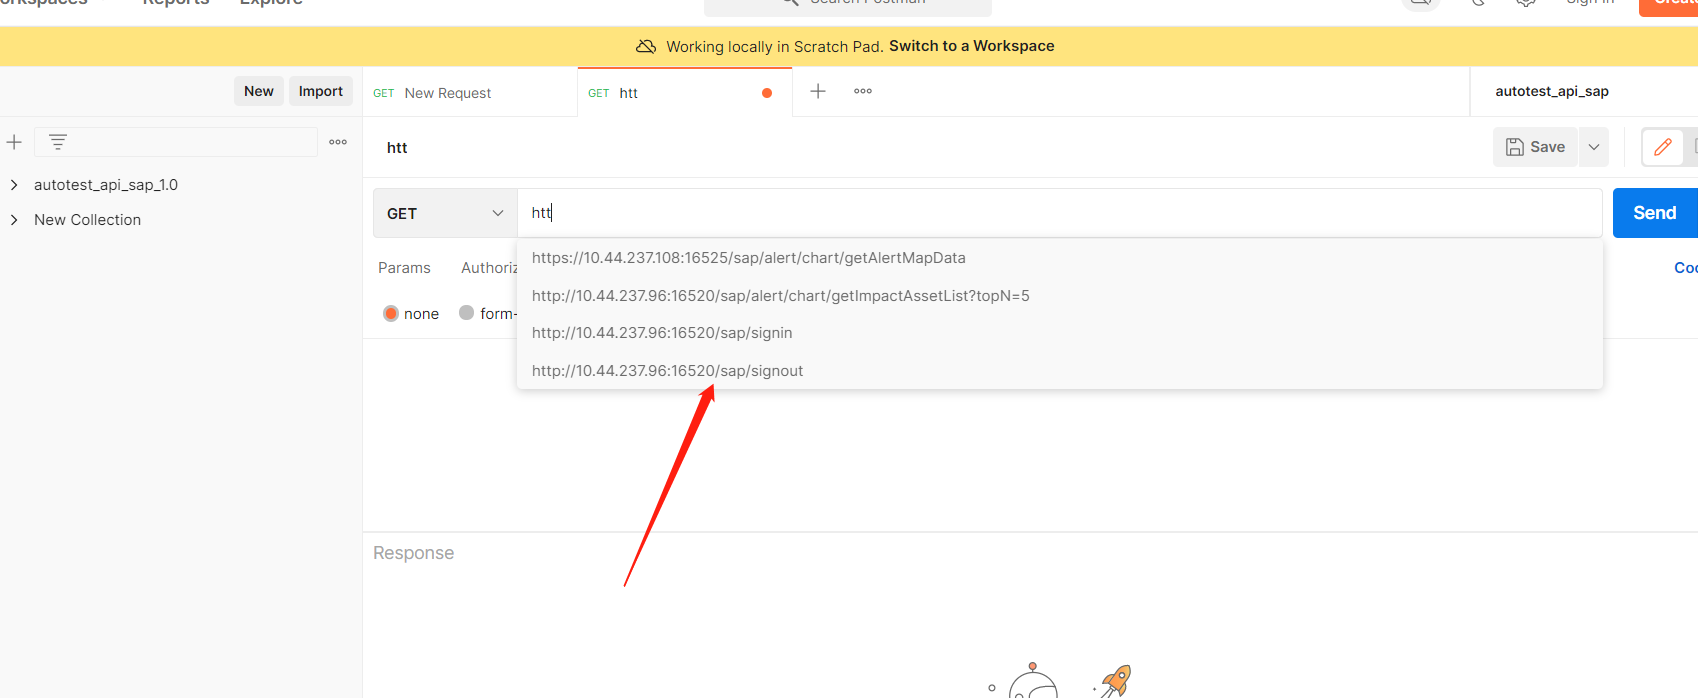The image size is (1698, 698).
Task: Select the autotest_api_sap_1.0 collection name
Action: (x=106, y=185)
